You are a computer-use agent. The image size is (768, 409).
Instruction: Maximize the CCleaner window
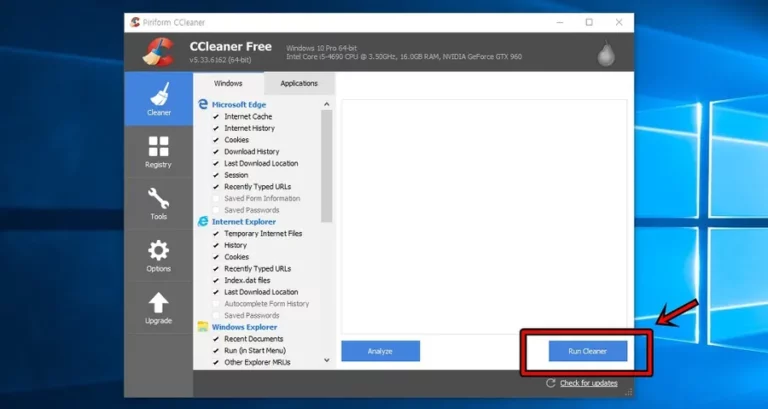coord(589,23)
